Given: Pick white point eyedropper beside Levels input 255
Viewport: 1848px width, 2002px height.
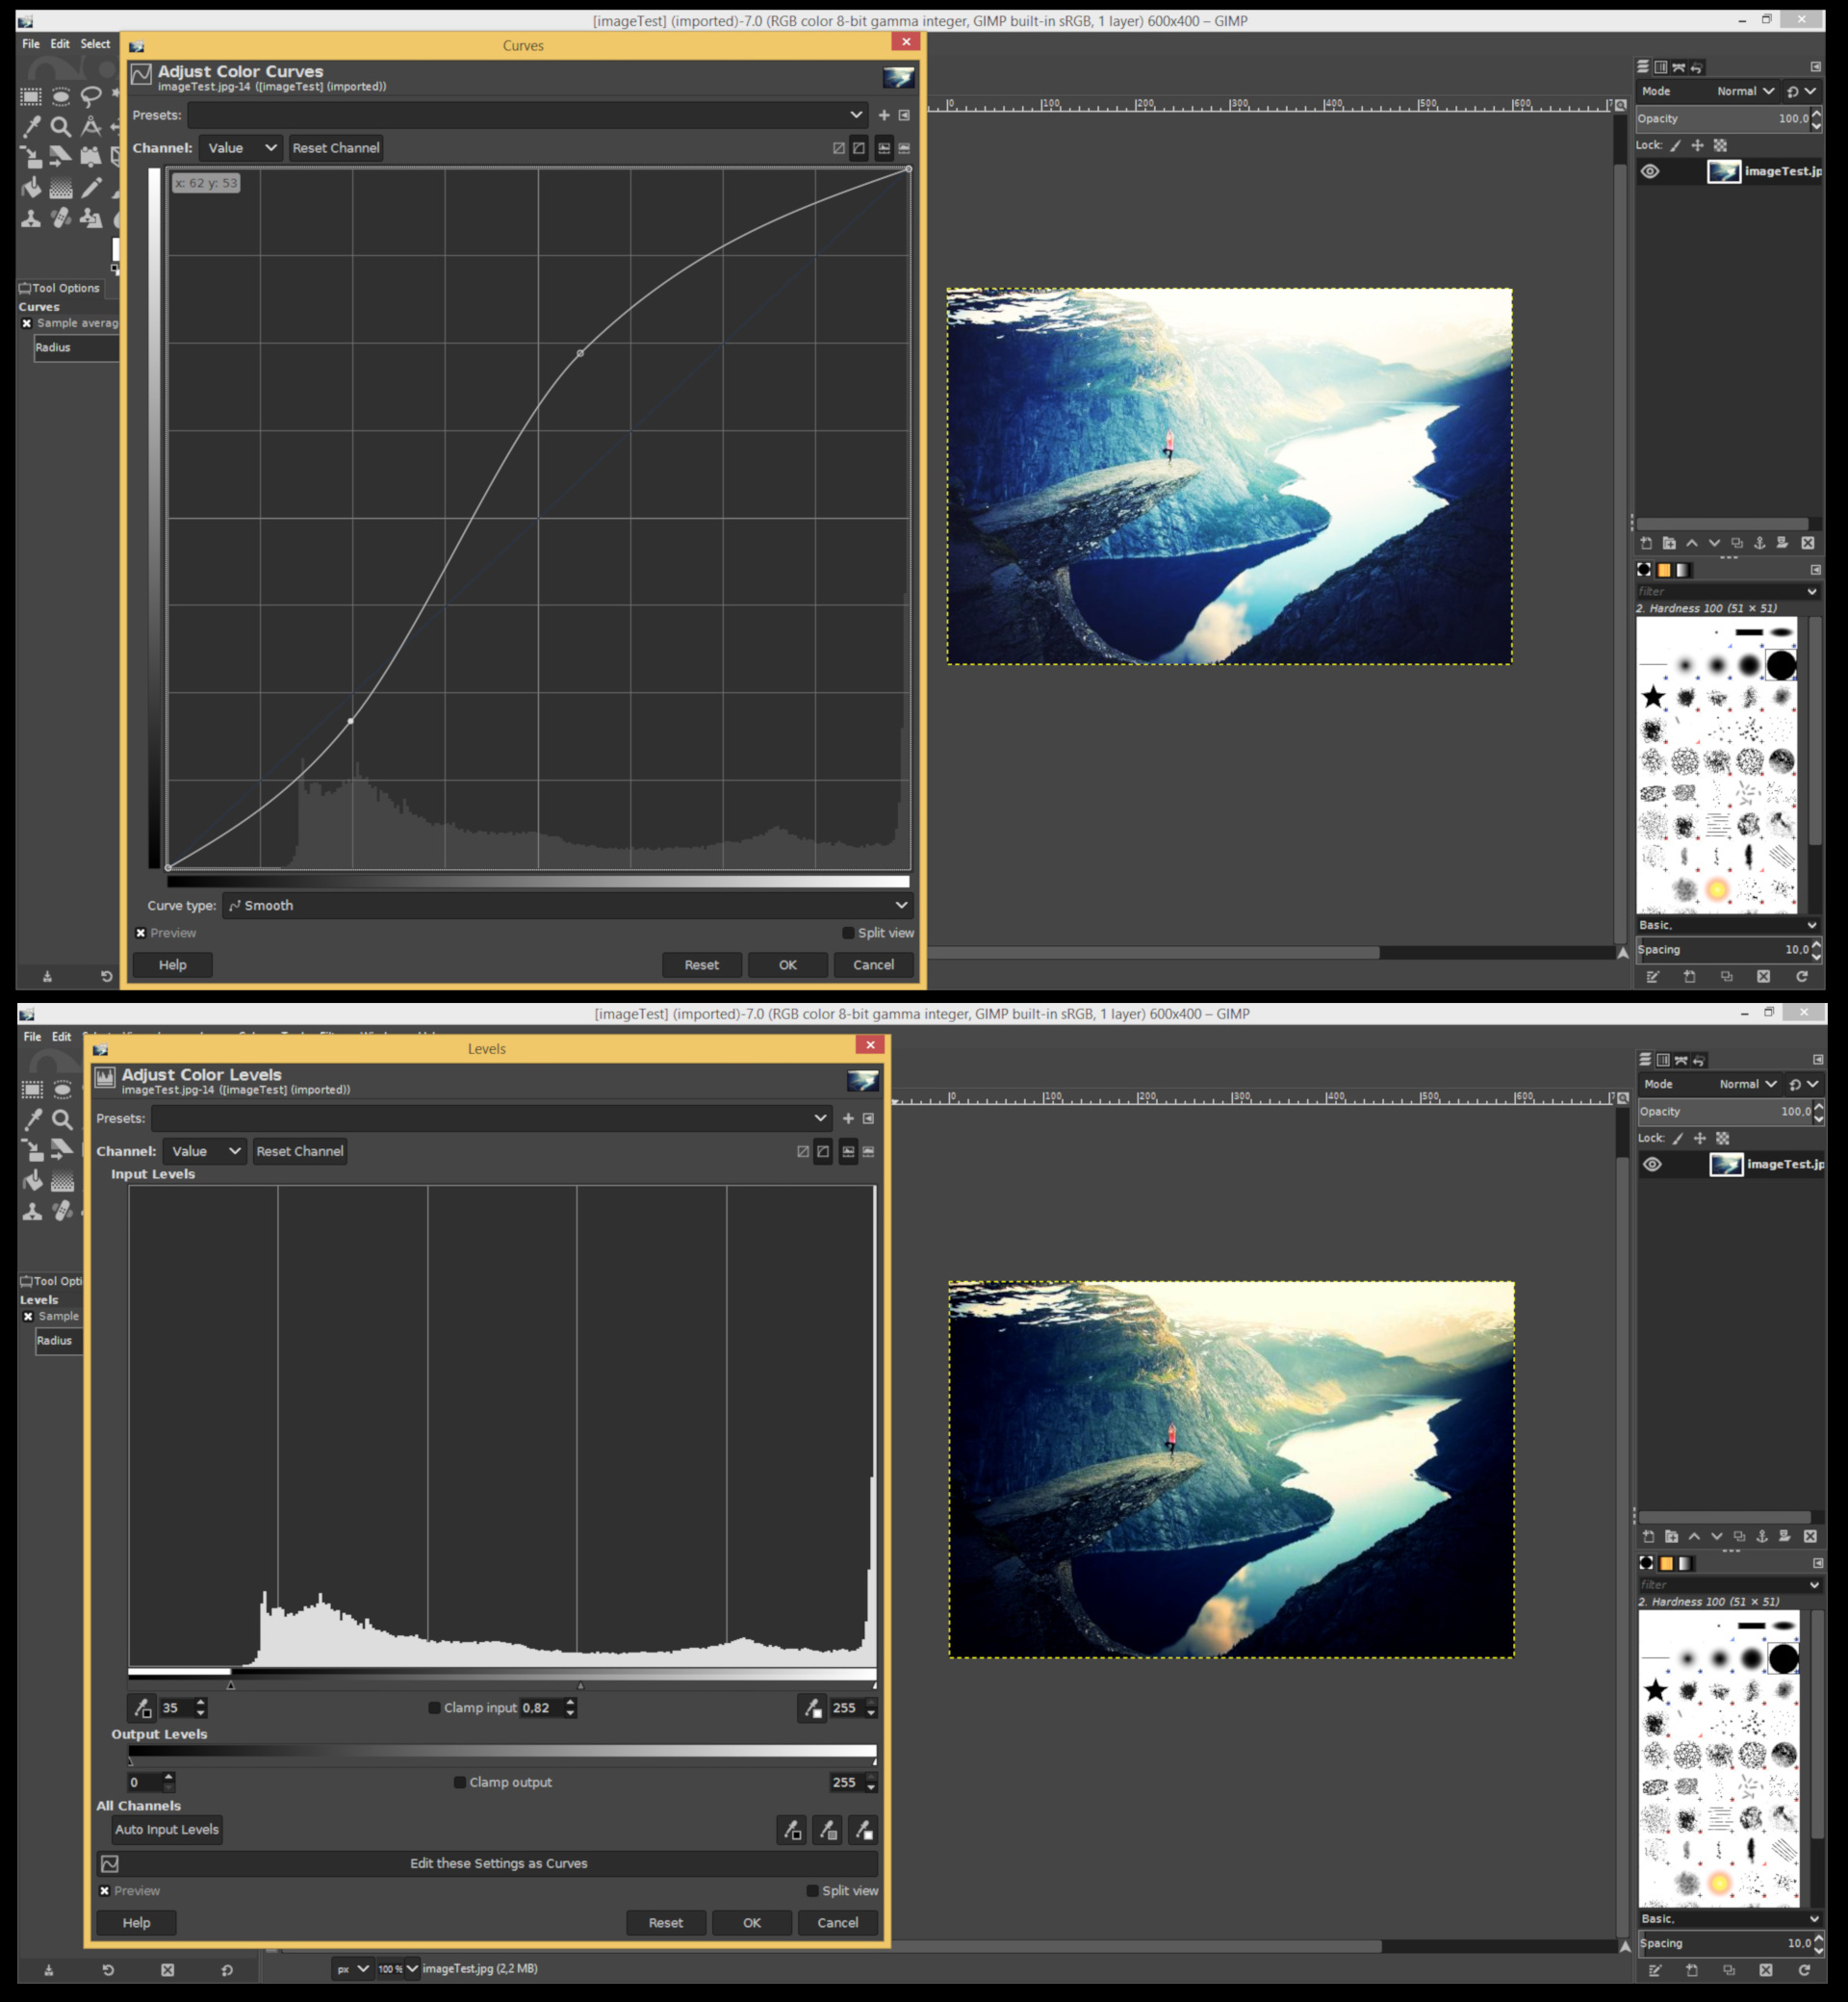Looking at the screenshot, I should [x=813, y=1708].
